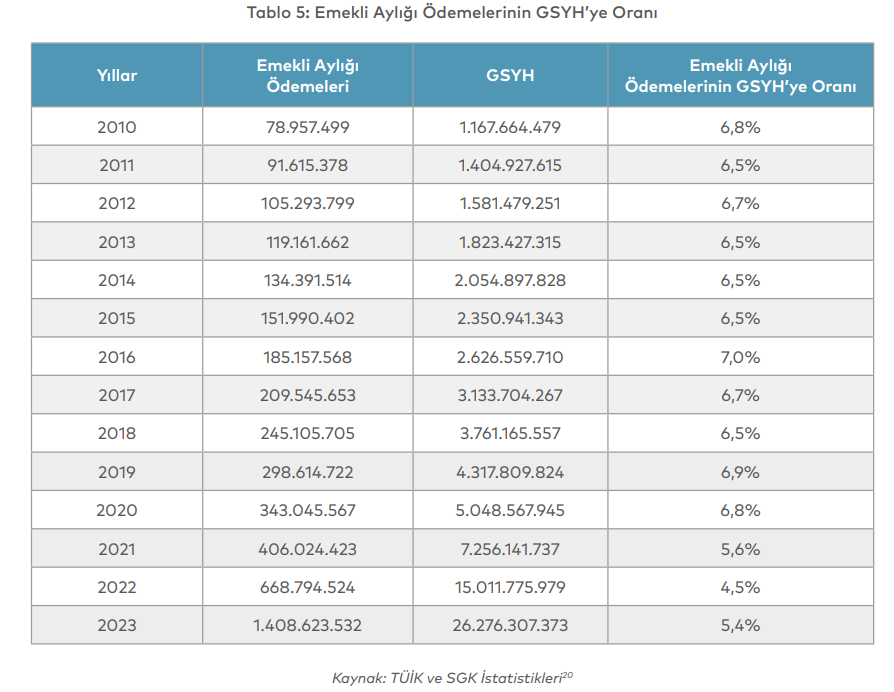
Task: Select the 'Yıllar' column header
Action: [x=117, y=75]
